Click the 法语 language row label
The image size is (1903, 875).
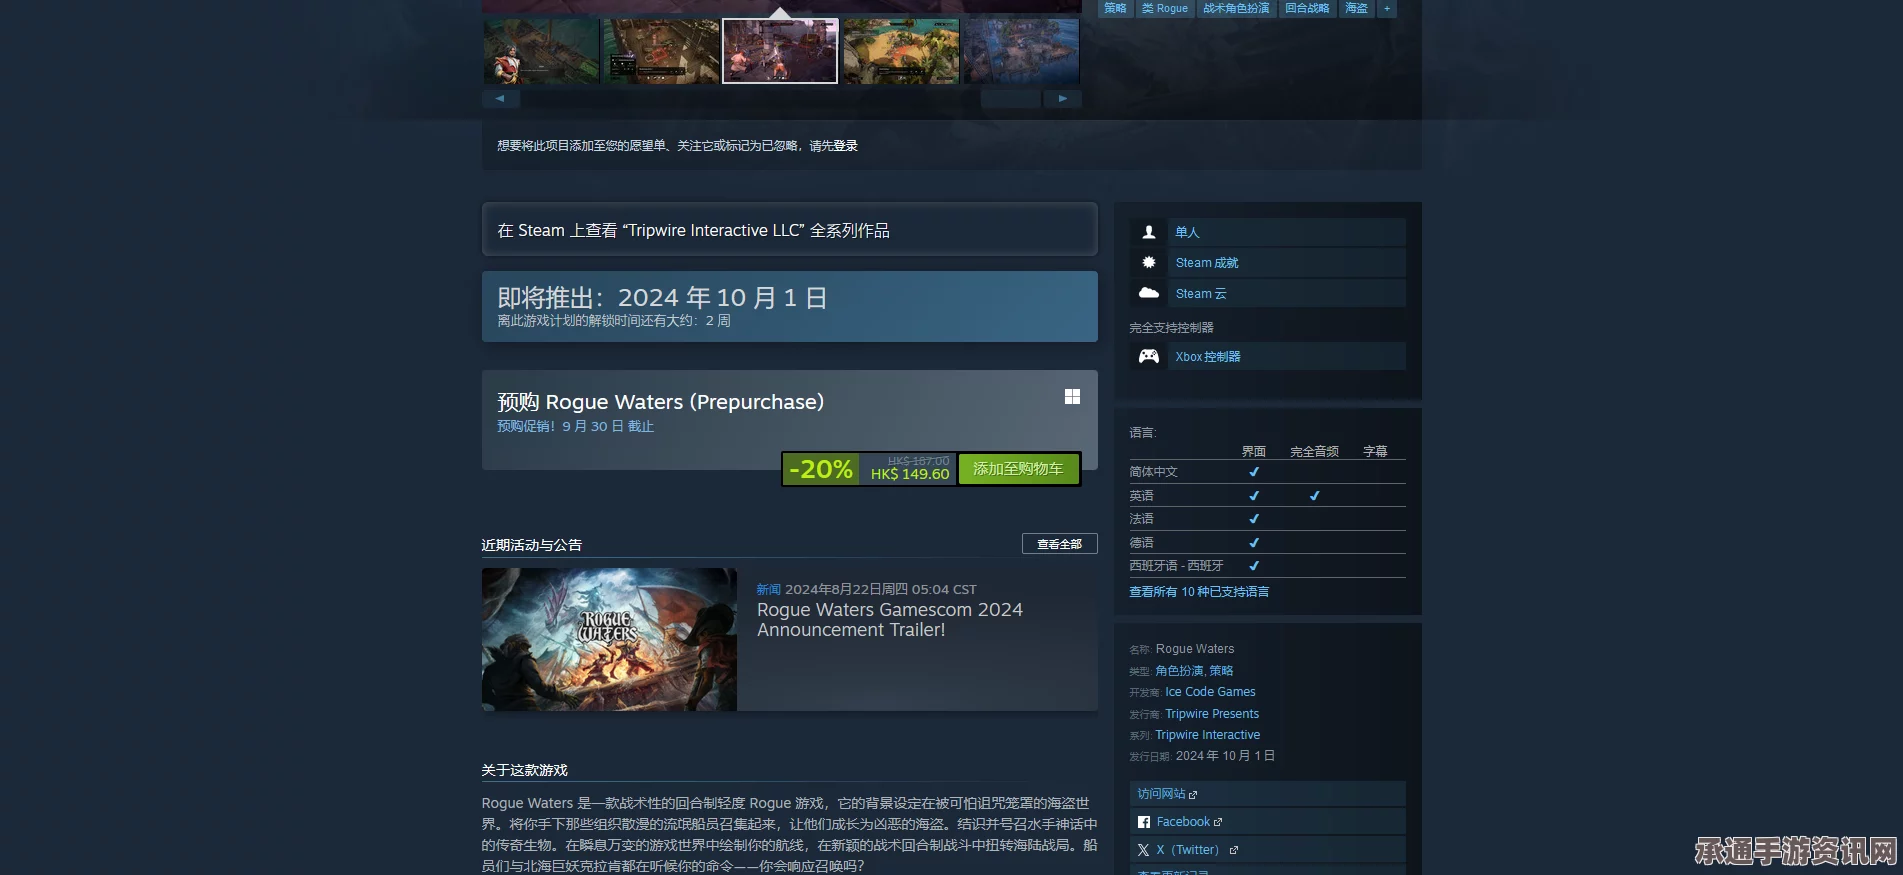[x=1141, y=519]
